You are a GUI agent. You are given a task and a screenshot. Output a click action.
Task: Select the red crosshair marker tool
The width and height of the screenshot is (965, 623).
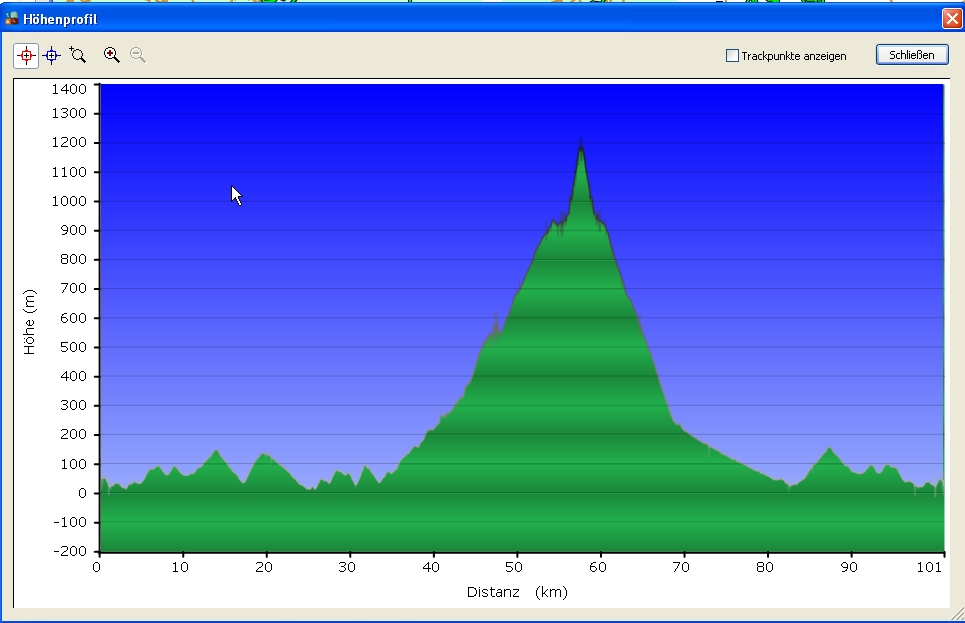click(x=26, y=56)
